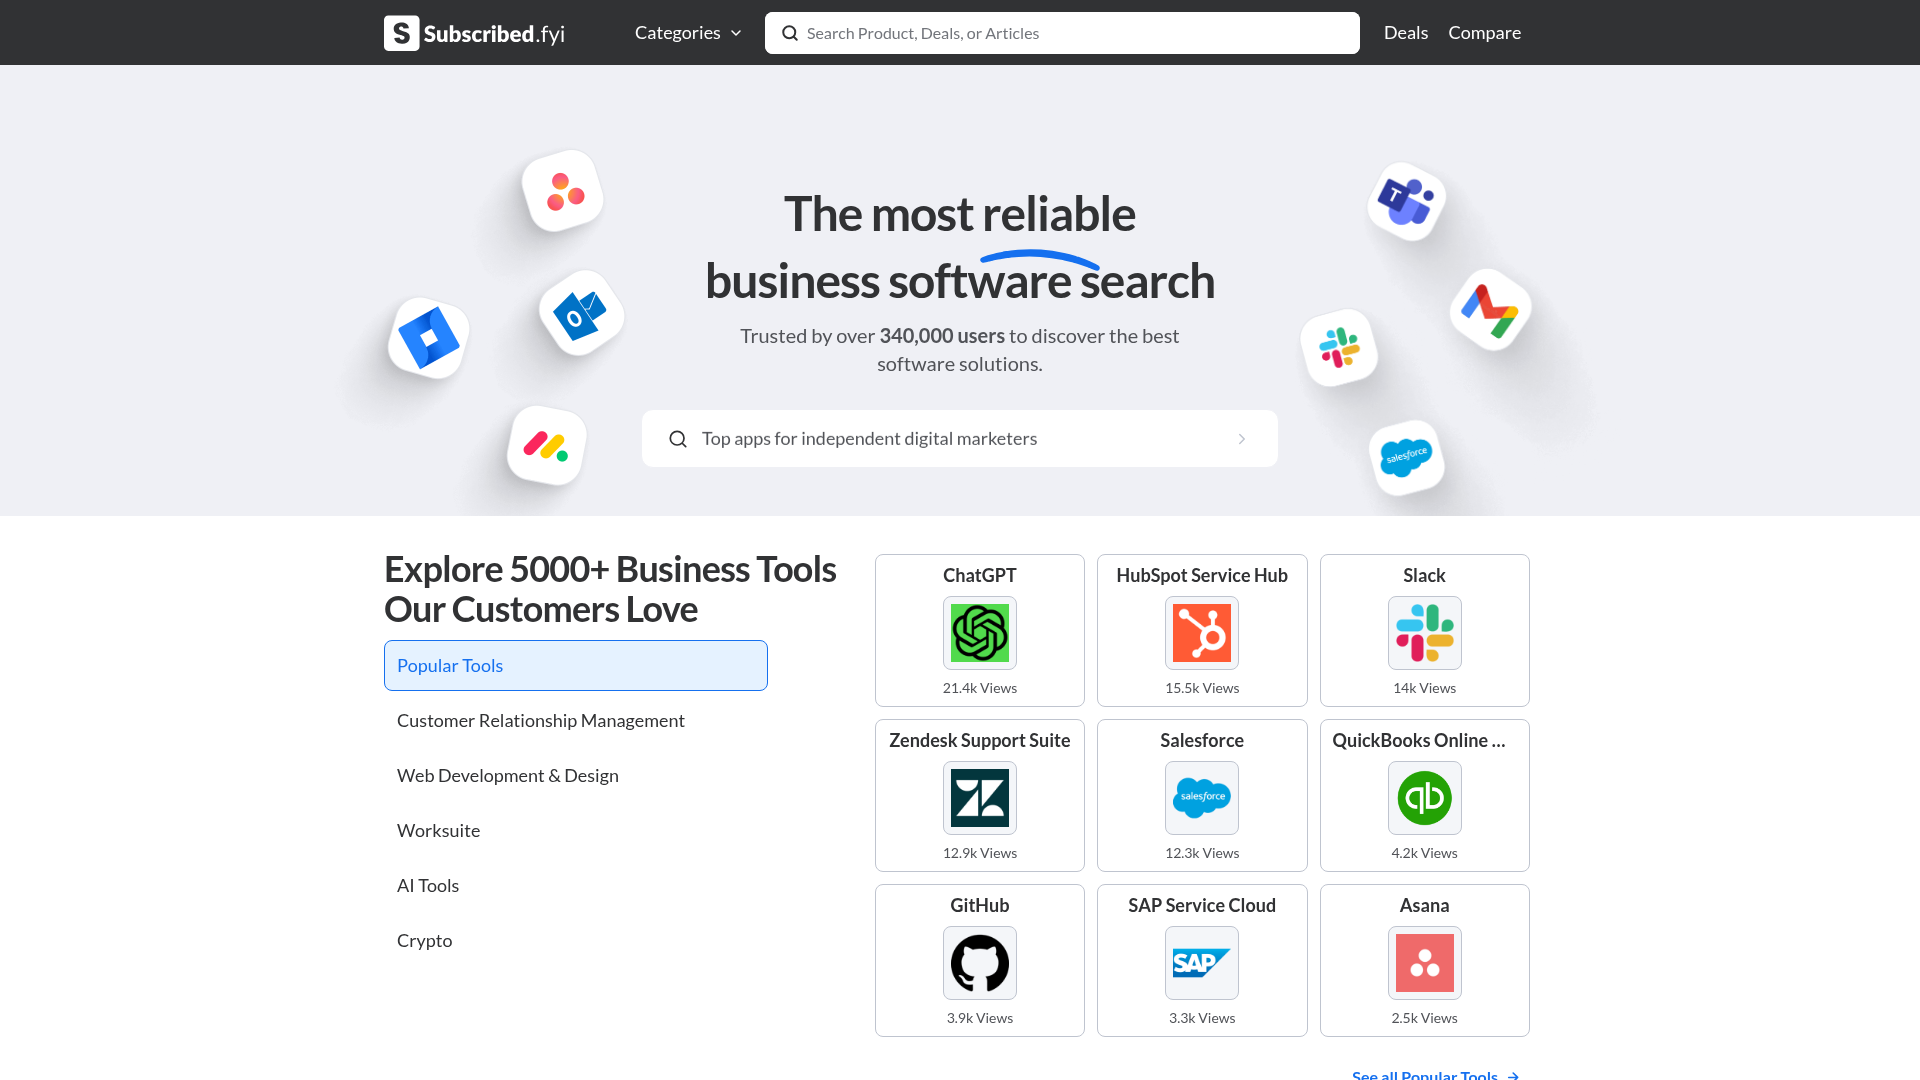
Task: Open the Slack card logo
Action: click(x=1425, y=633)
